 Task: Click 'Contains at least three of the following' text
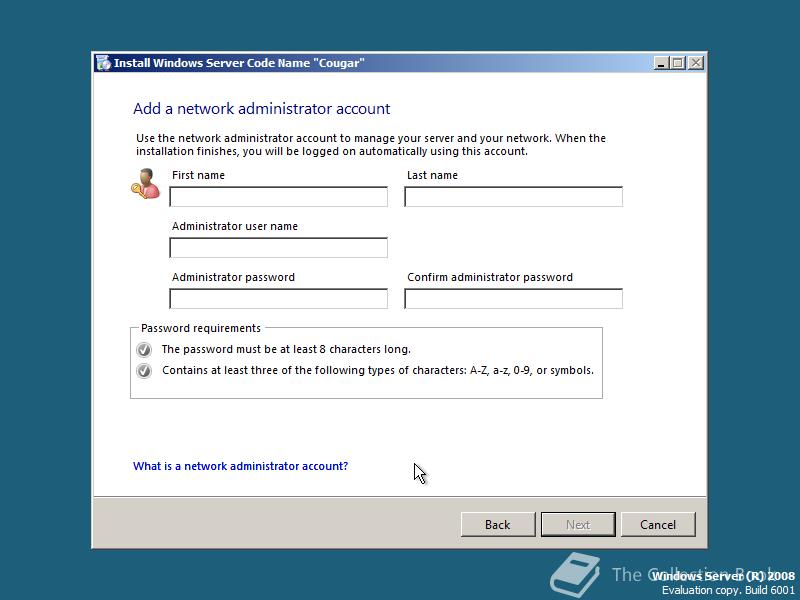(378, 370)
